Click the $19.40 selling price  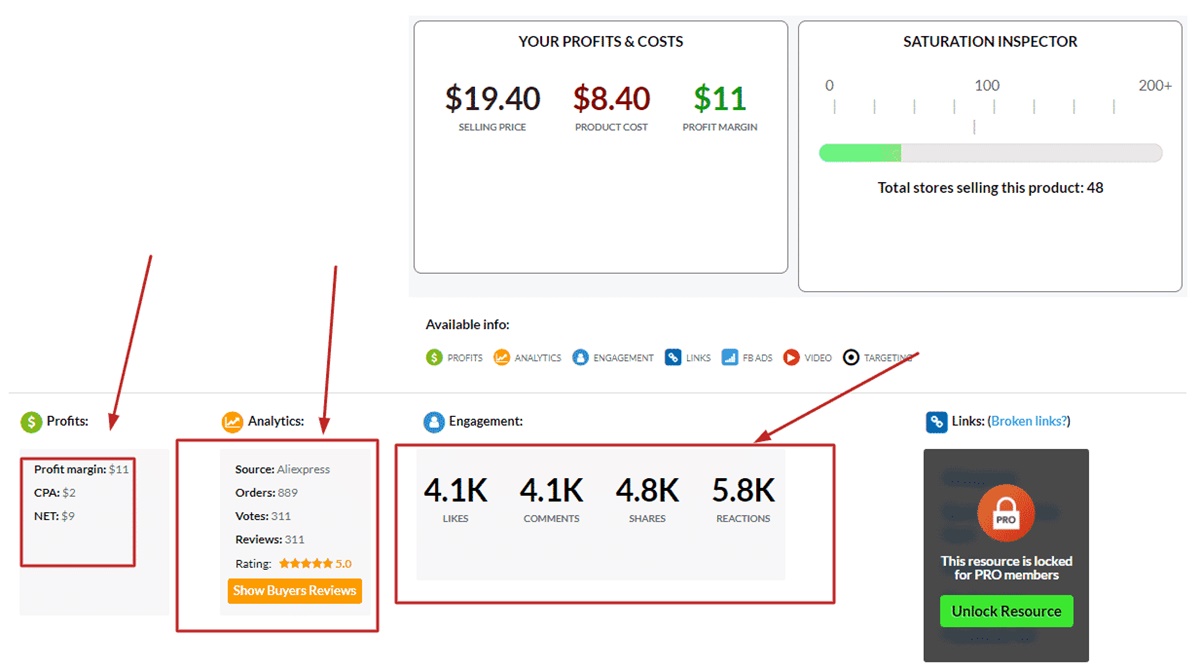492,99
